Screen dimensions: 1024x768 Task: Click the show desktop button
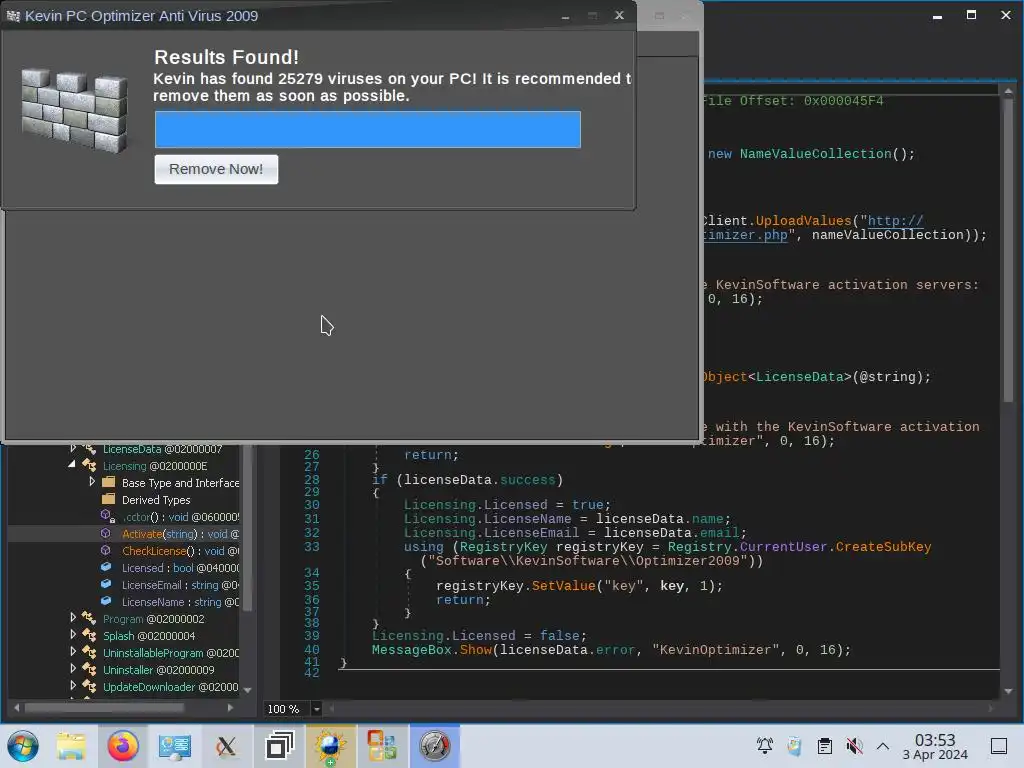tap(999, 746)
